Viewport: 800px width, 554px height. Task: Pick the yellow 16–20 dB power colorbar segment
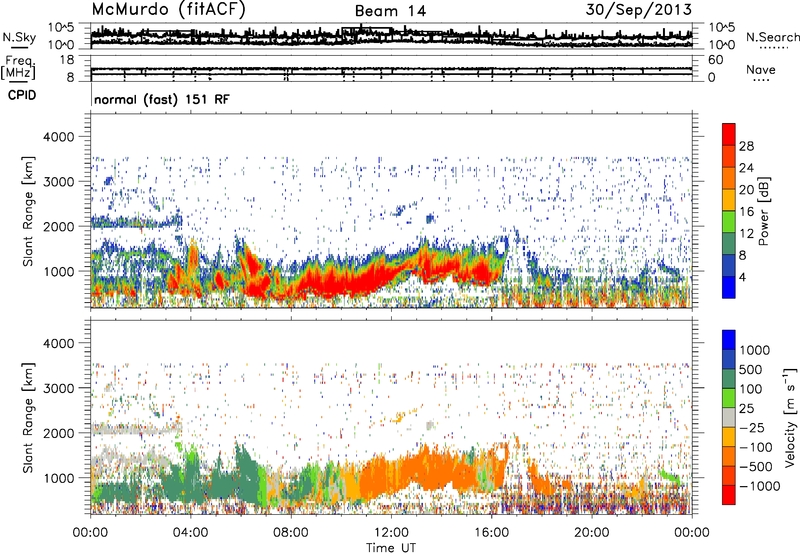(x=729, y=200)
